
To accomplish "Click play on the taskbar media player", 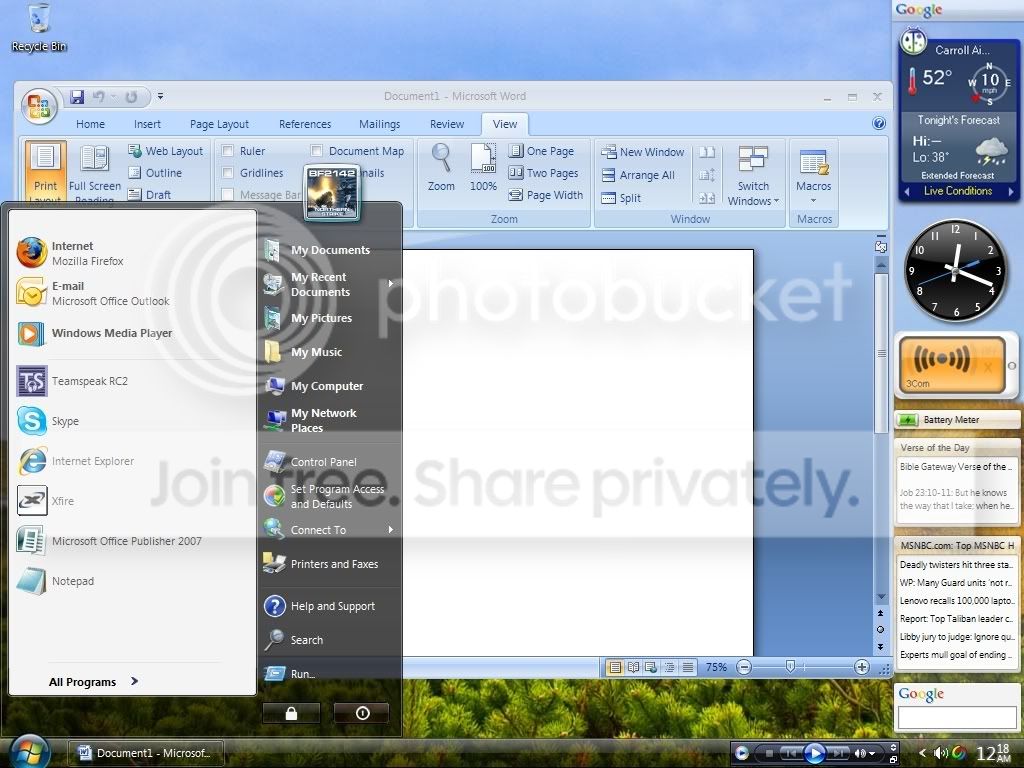I will (x=814, y=753).
